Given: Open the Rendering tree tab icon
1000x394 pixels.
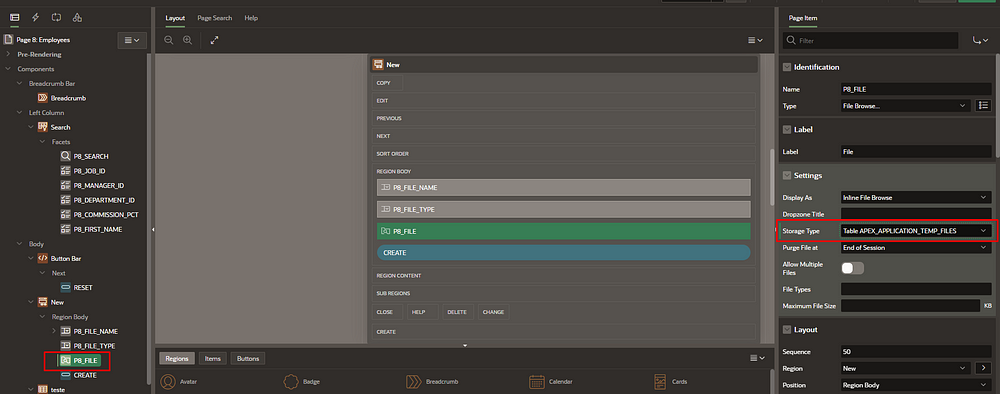Looking at the screenshot, I should [14, 17].
